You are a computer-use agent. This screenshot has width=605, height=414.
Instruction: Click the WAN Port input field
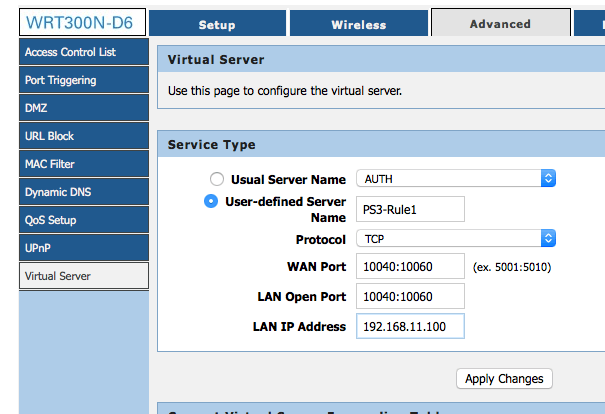410,266
